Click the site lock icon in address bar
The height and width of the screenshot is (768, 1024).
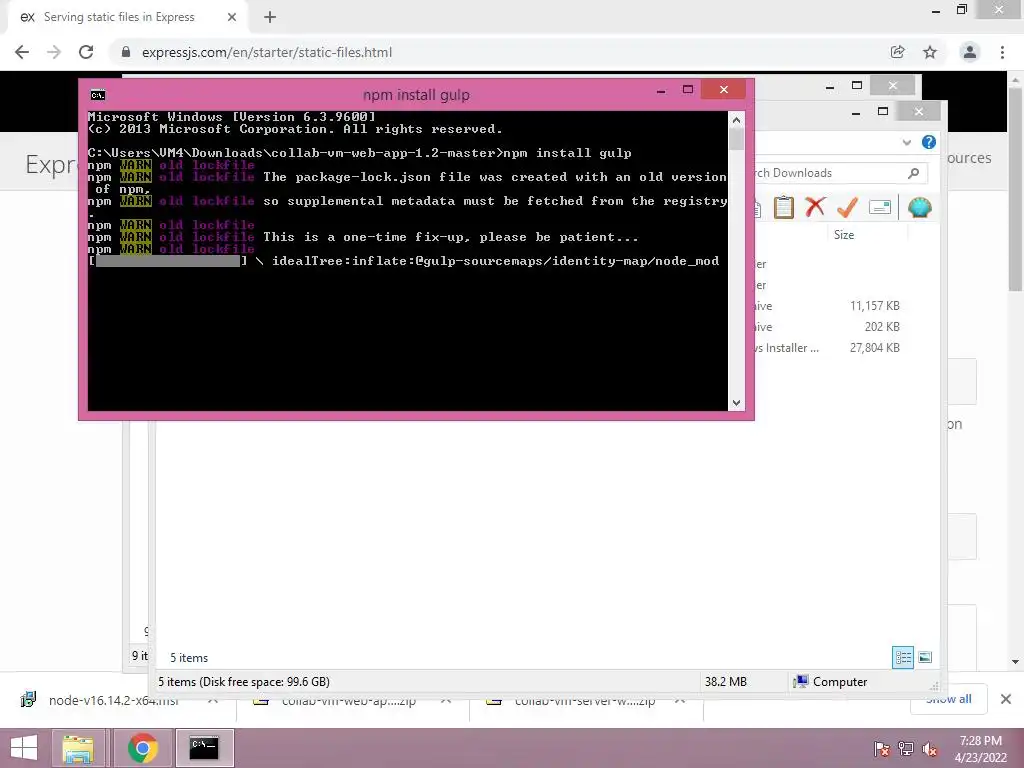point(126,52)
